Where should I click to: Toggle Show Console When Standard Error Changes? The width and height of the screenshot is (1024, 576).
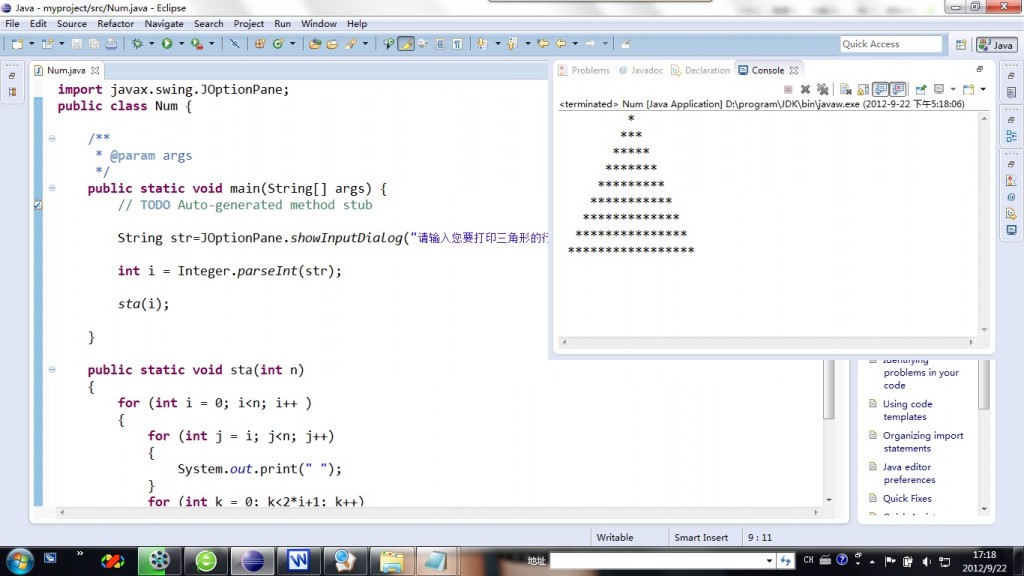click(x=897, y=89)
